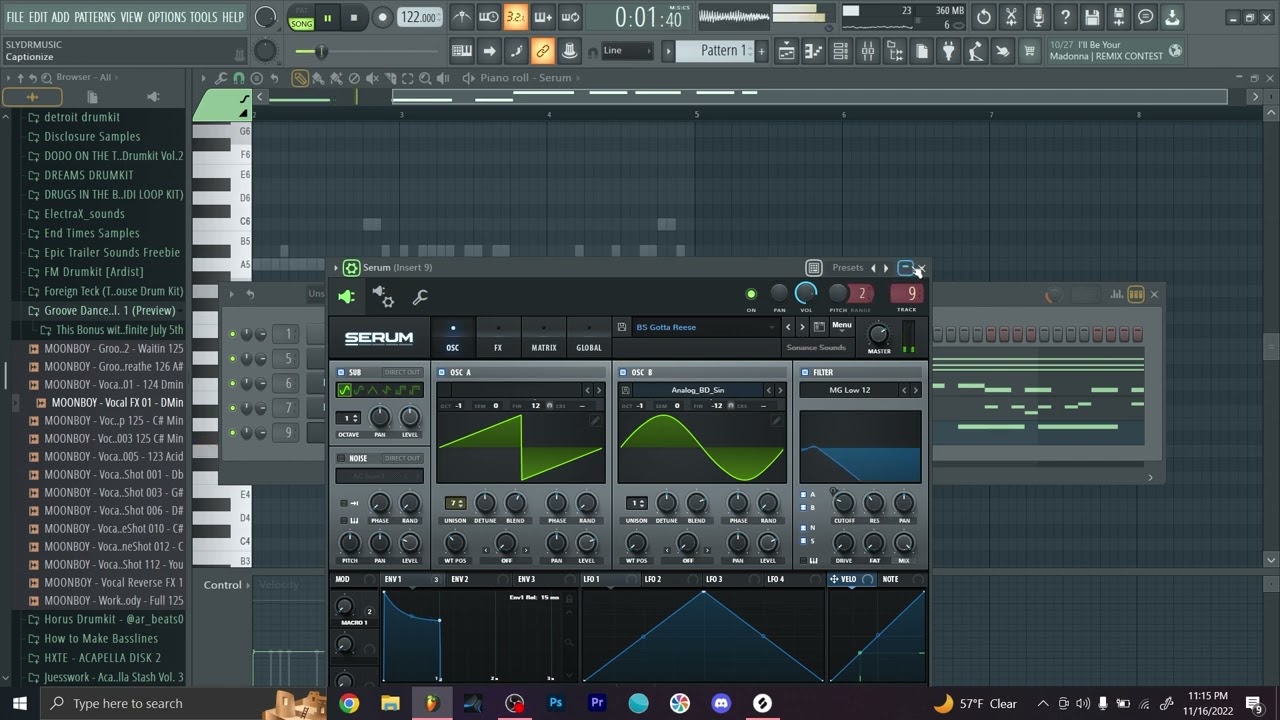Click the undo history circular arrow icon
This screenshot has width=1280, height=720.
[x=984, y=17]
